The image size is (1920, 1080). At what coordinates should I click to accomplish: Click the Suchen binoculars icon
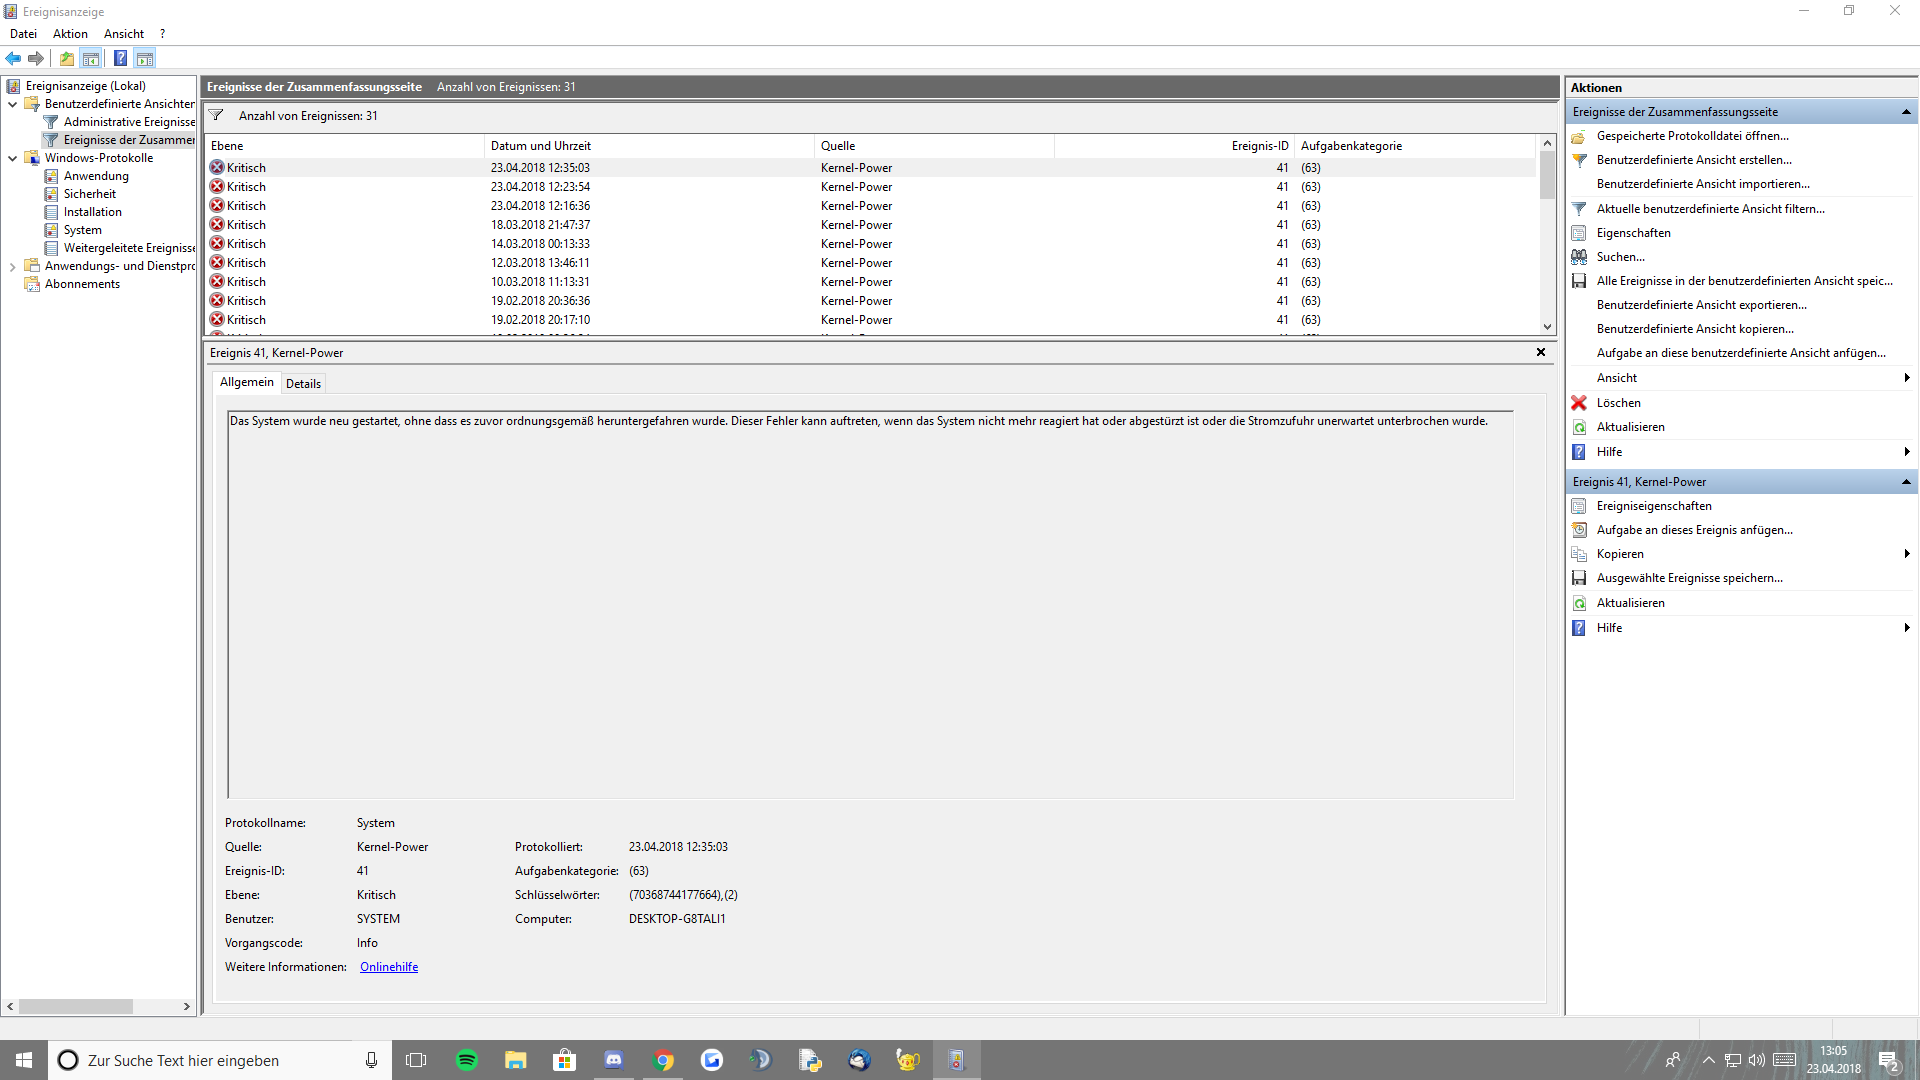click(1579, 257)
